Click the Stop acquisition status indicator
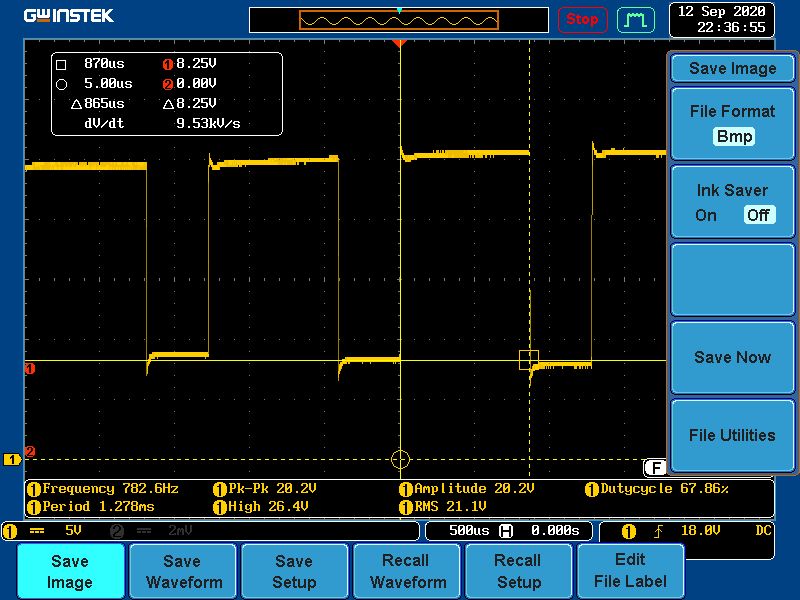Screen dimensions: 800x600 582,19
